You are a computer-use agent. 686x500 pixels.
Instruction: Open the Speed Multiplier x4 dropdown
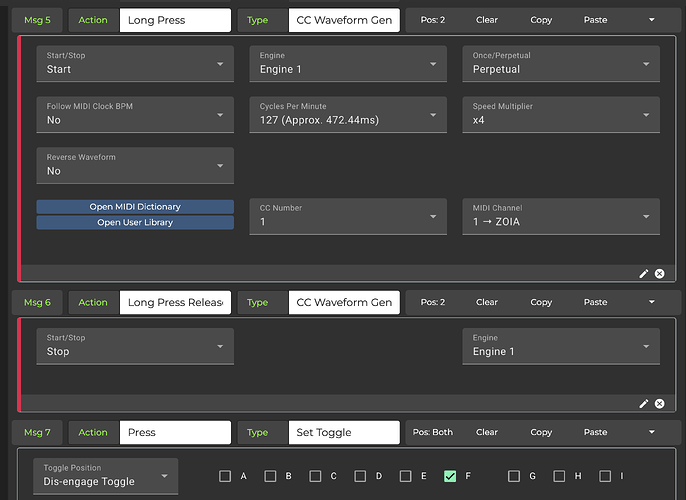[x=560, y=114]
